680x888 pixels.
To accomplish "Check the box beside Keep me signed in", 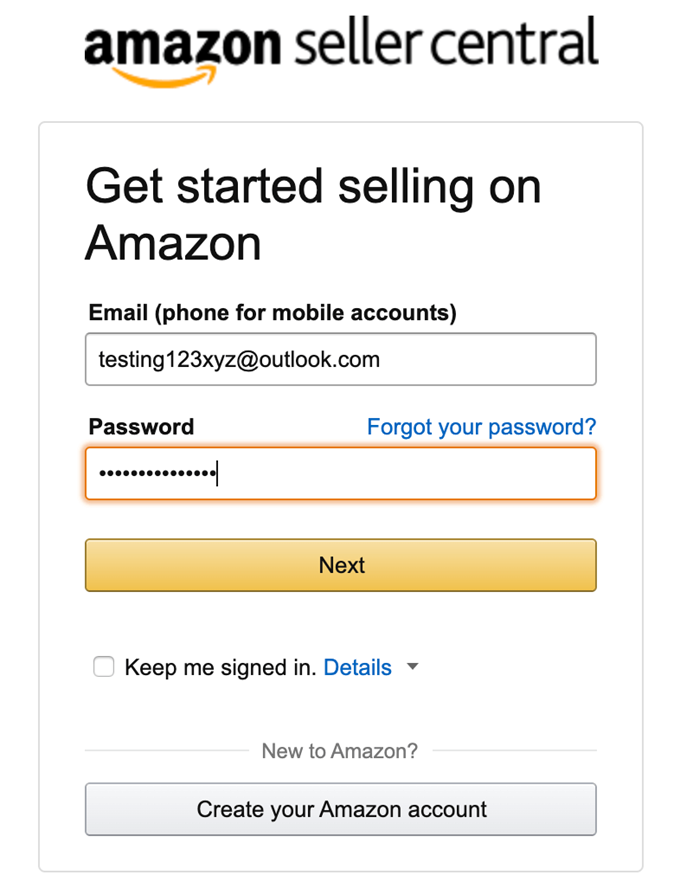I will point(104,666).
